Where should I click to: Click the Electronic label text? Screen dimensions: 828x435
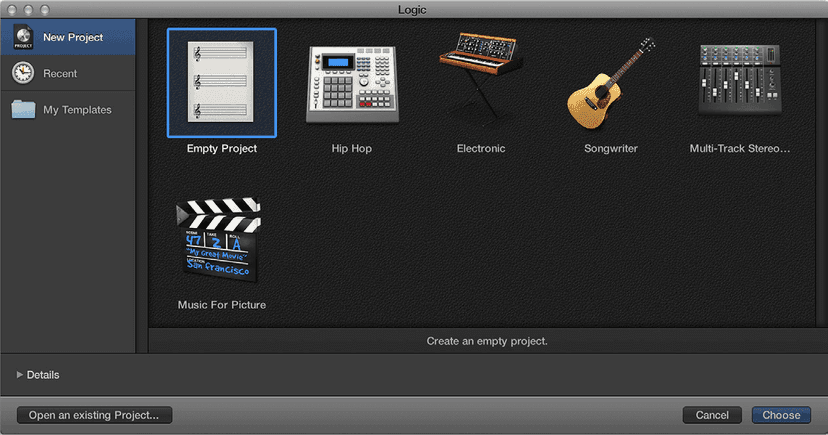[481, 148]
